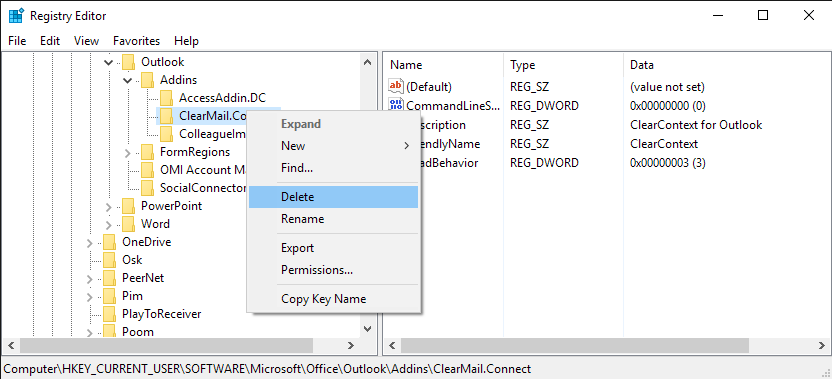This screenshot has width=832, height=379.
Task: Click tree pane scroll right arrow
Action: (x=350, y=346)
